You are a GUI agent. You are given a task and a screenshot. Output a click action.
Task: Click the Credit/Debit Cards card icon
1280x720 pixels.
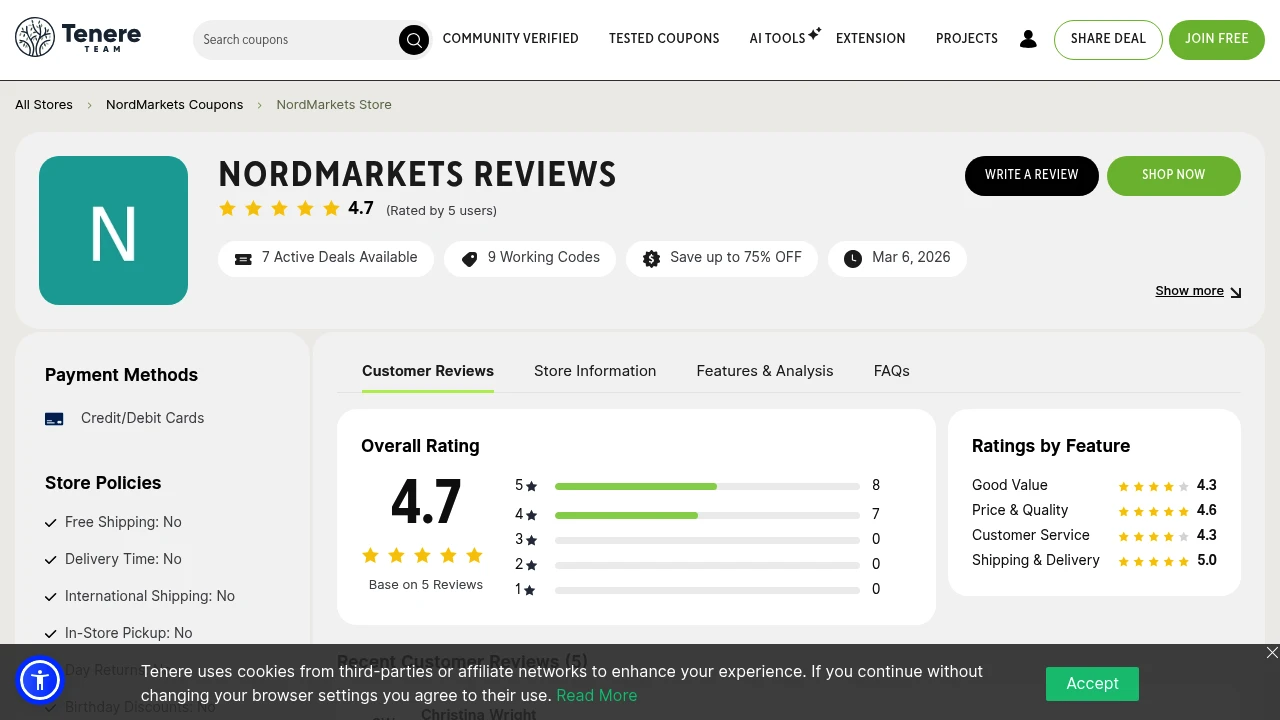tap(54, 419)
